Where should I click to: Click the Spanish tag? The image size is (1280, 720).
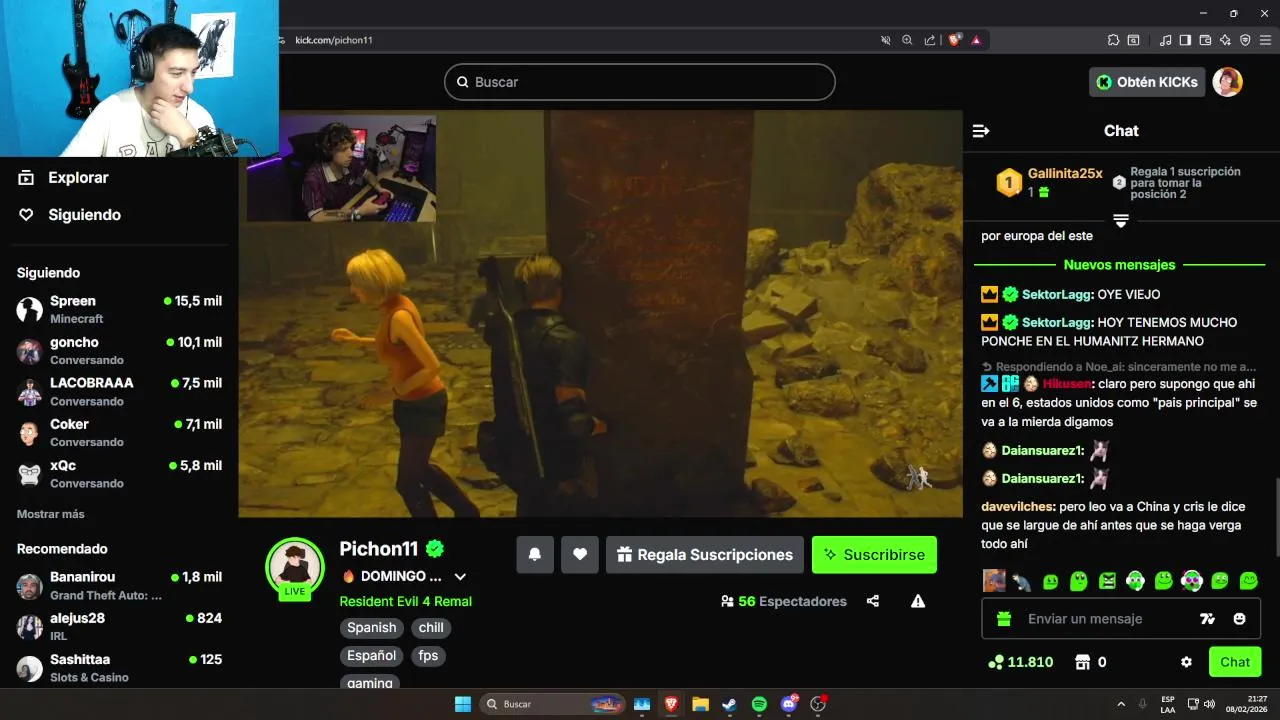point(372,628)
